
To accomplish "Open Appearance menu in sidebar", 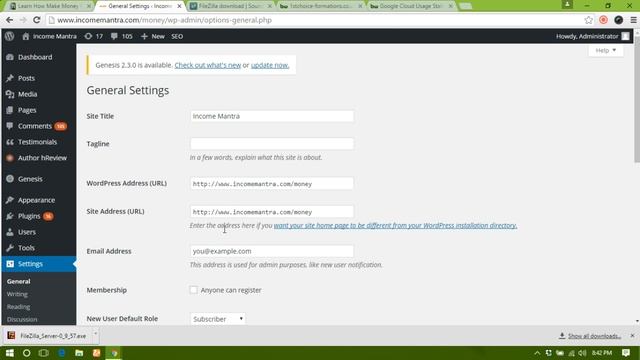I will pyautogui.click(x=36, y=200).
